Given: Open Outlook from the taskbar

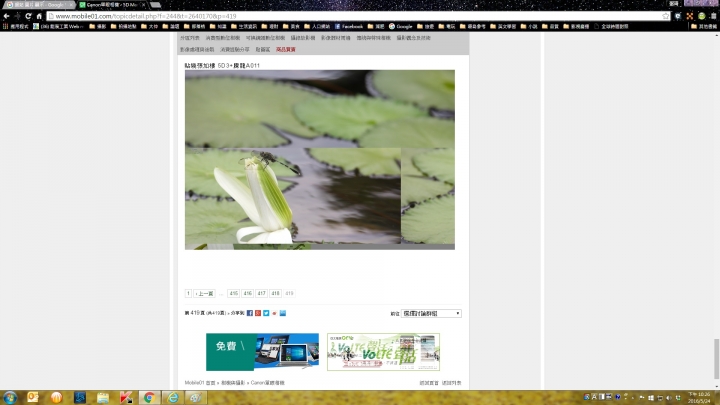Looking at the screenshot, I should 33,398.
